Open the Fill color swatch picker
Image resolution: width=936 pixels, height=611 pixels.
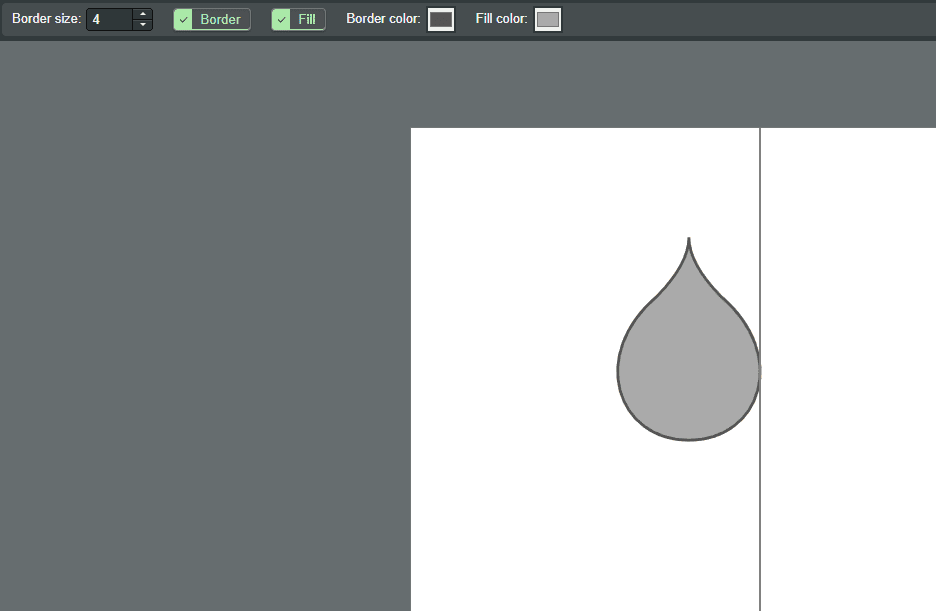click(x=548, y=19)
